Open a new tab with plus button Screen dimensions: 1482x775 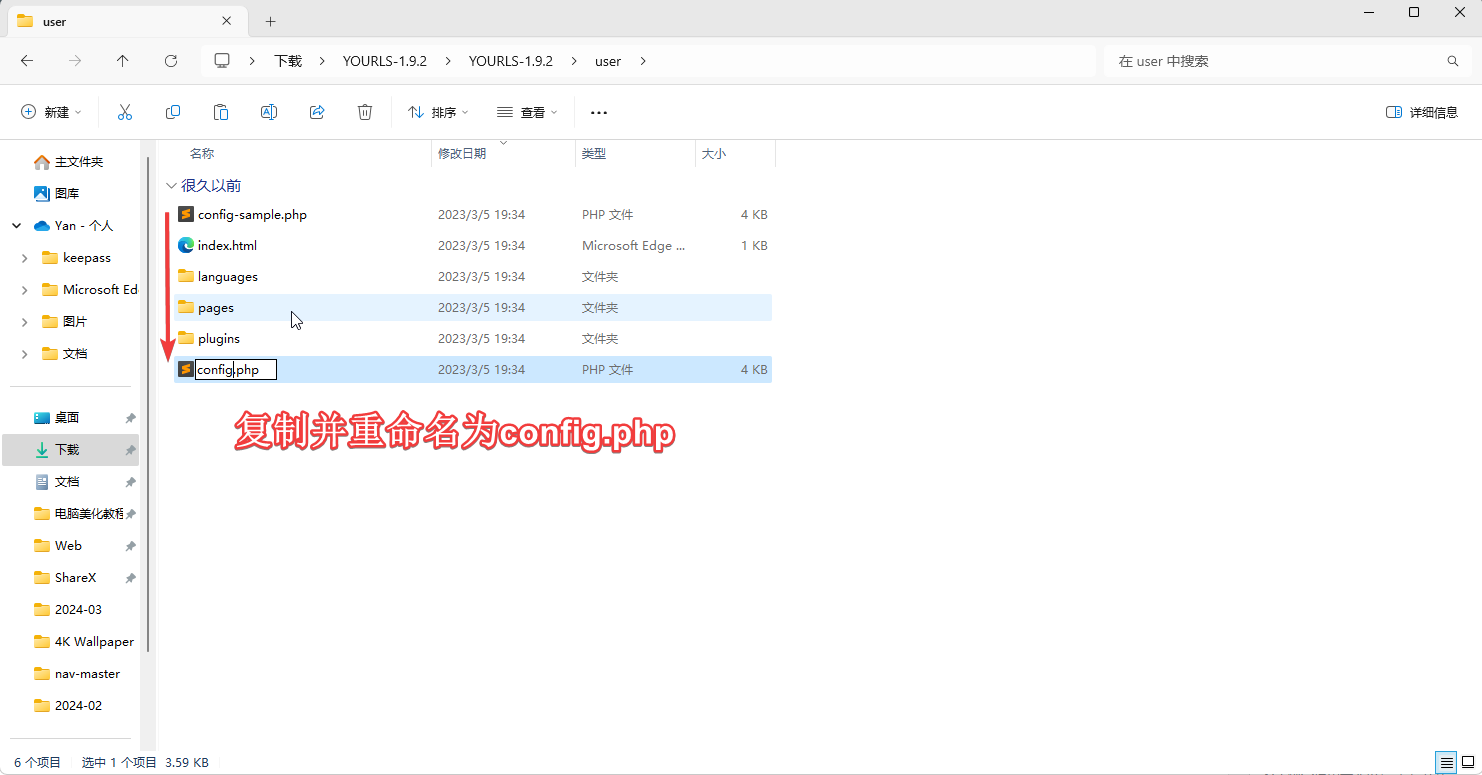270,21
